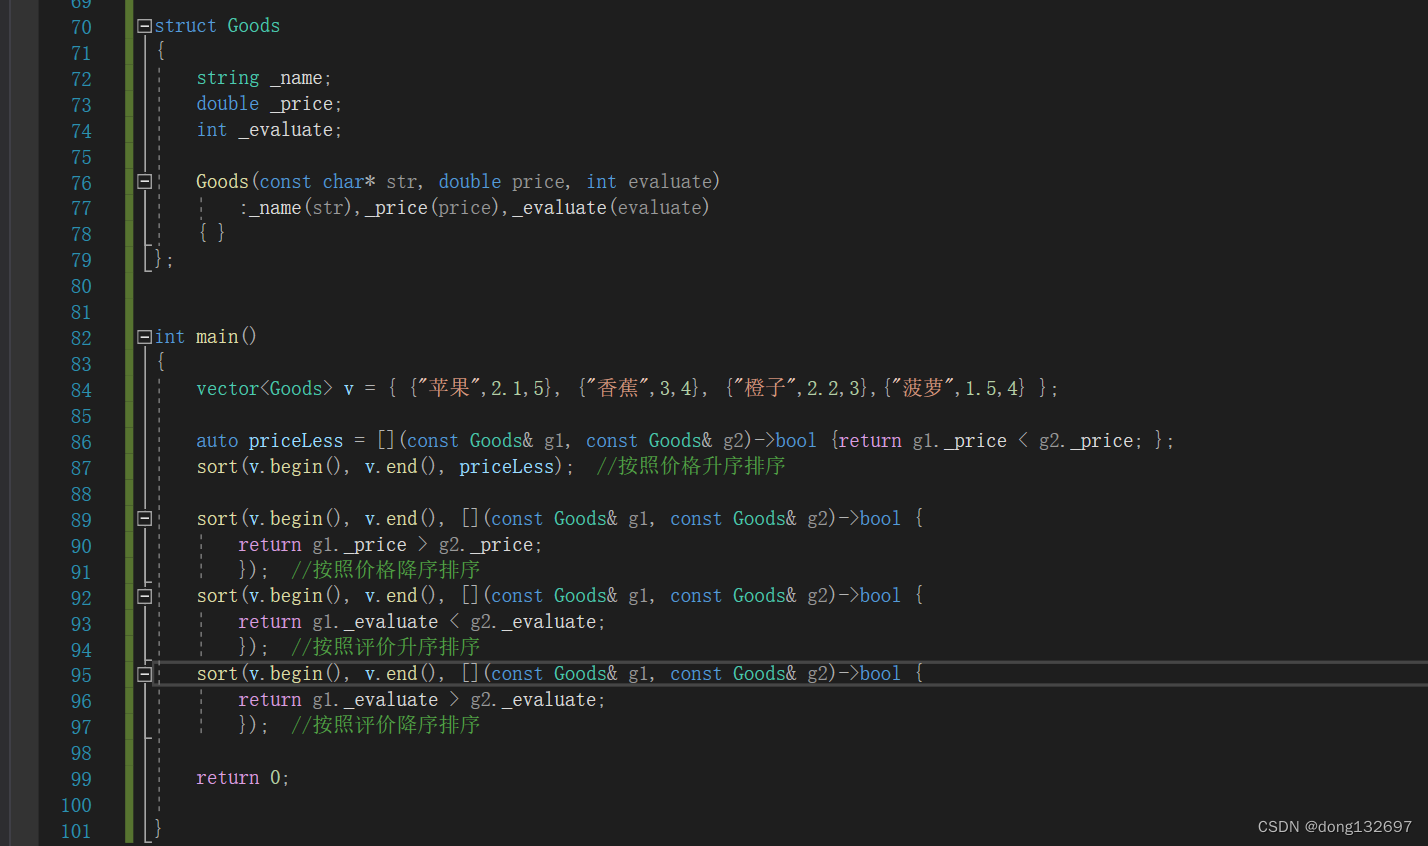This screenshot has width=1428, height=846.
Task: Click 'vector<Goods> v' on line 84
Action: click(x=275, y=389)
